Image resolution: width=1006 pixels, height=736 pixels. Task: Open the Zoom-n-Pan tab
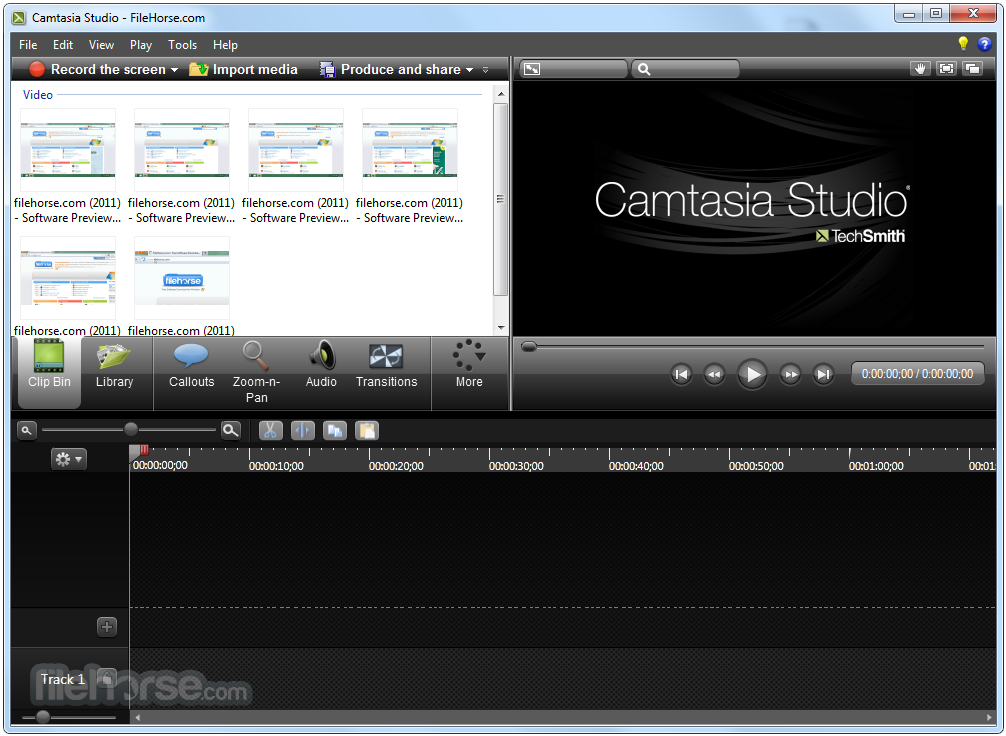256,372
